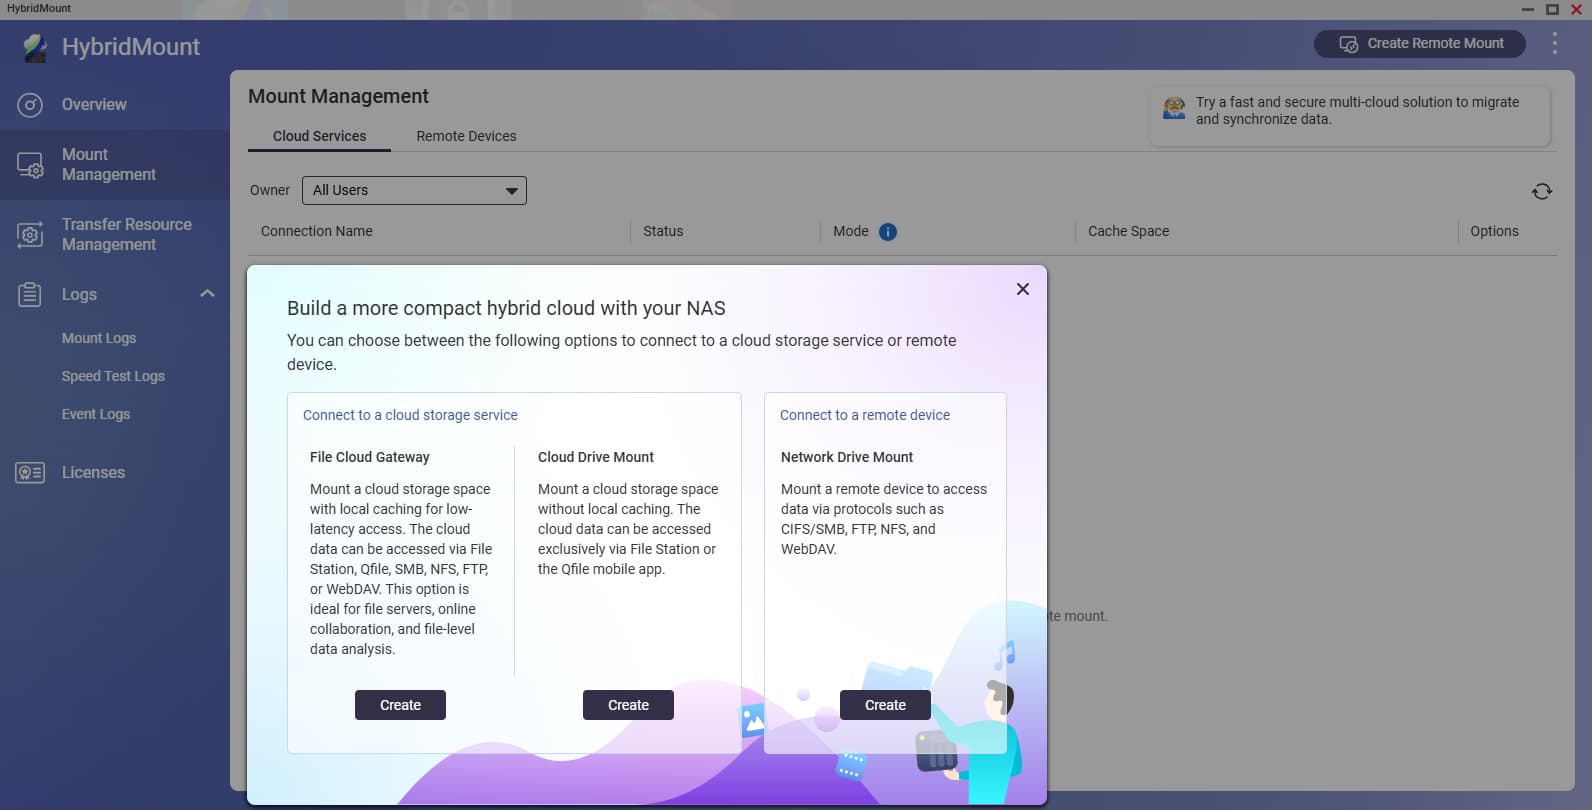Switch to the Remote Devices tab
This screenshot has height=810, width=1592.
pyautogui.click(x=466, y=136)
